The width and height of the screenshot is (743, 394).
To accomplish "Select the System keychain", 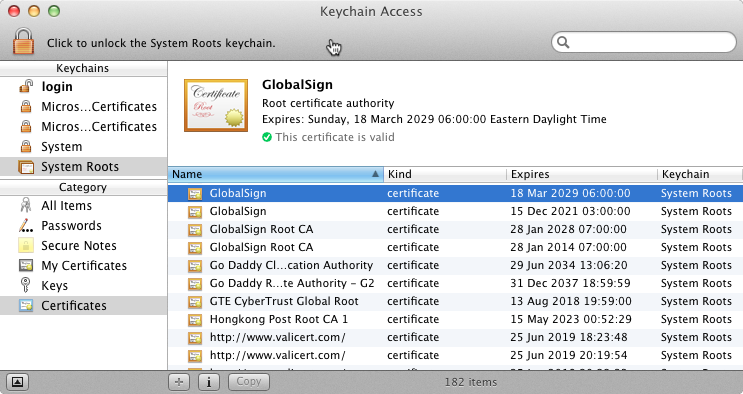I will (83, 147).
